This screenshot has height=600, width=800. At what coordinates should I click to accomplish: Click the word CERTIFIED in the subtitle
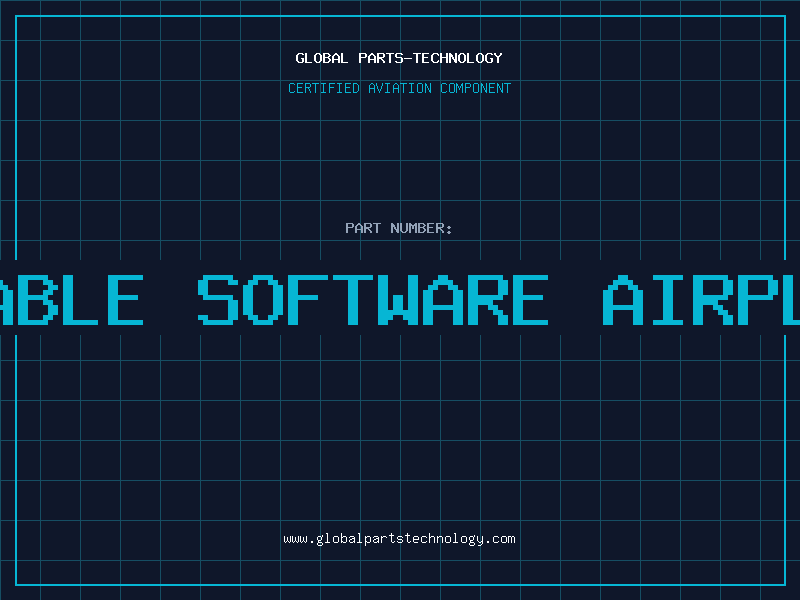tap(324, 88)
